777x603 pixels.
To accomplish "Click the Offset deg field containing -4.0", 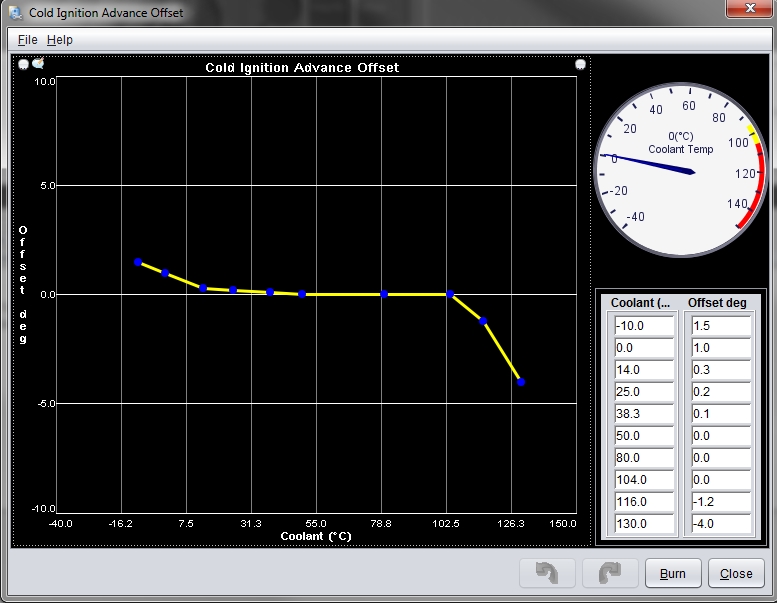I will click(720, 524).
